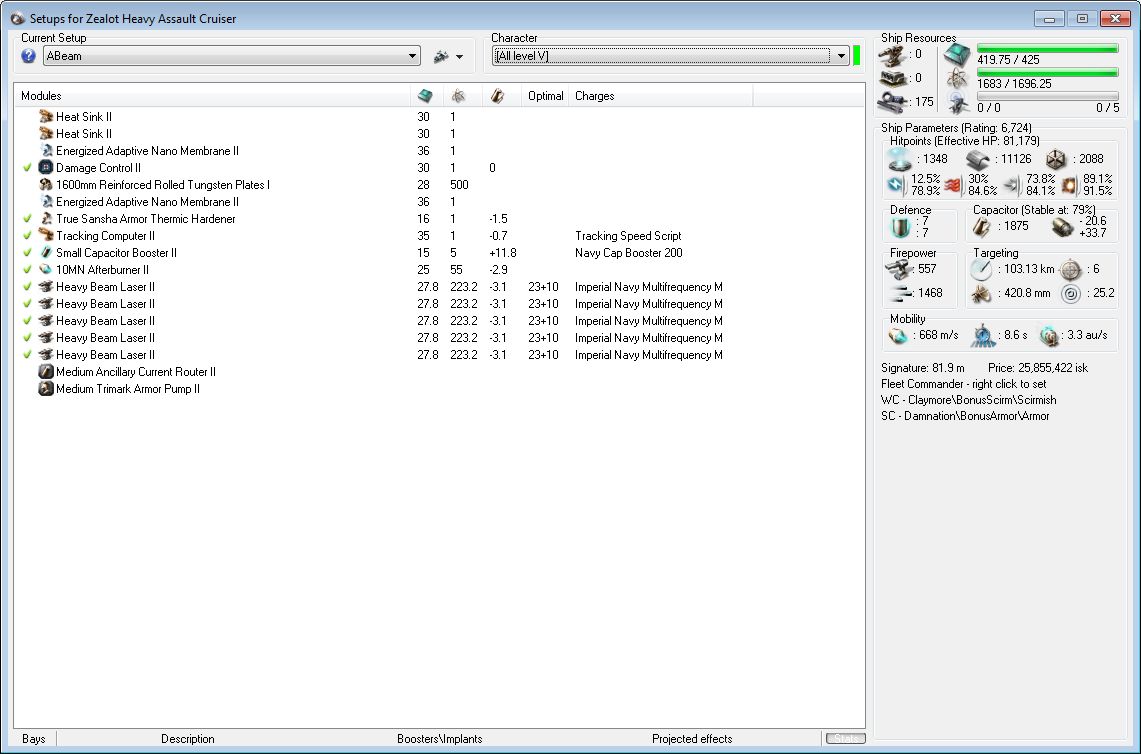
Task: Click the Medium Trimark Armor Pump II icon
Action: click(46, 389)
